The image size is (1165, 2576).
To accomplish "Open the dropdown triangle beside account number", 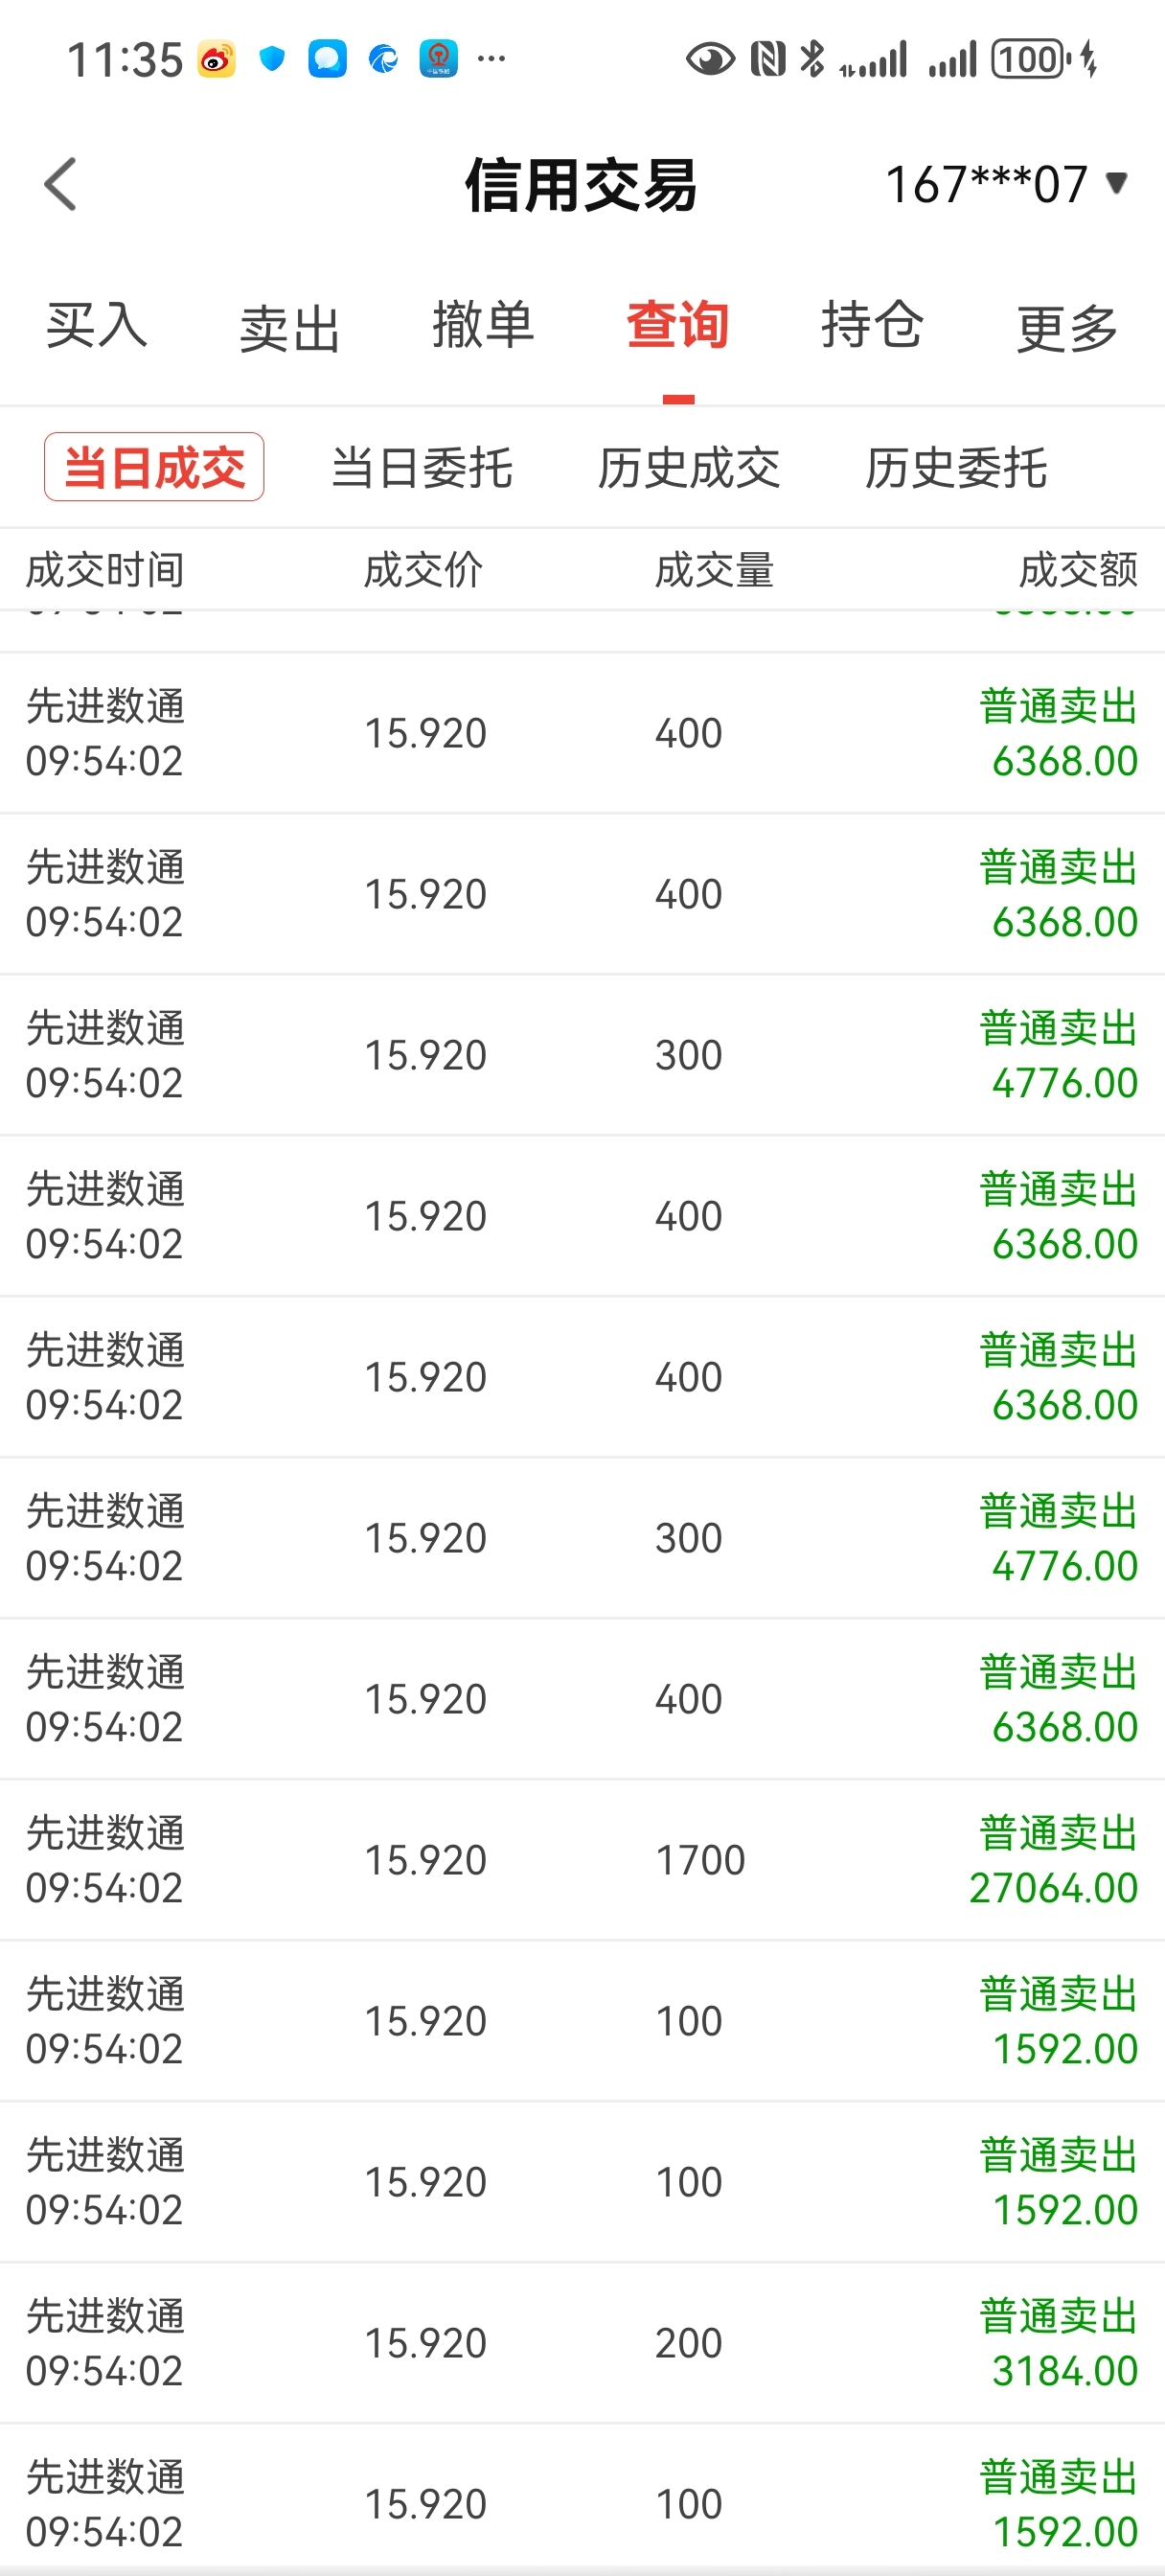I will tap(1116, 183).
